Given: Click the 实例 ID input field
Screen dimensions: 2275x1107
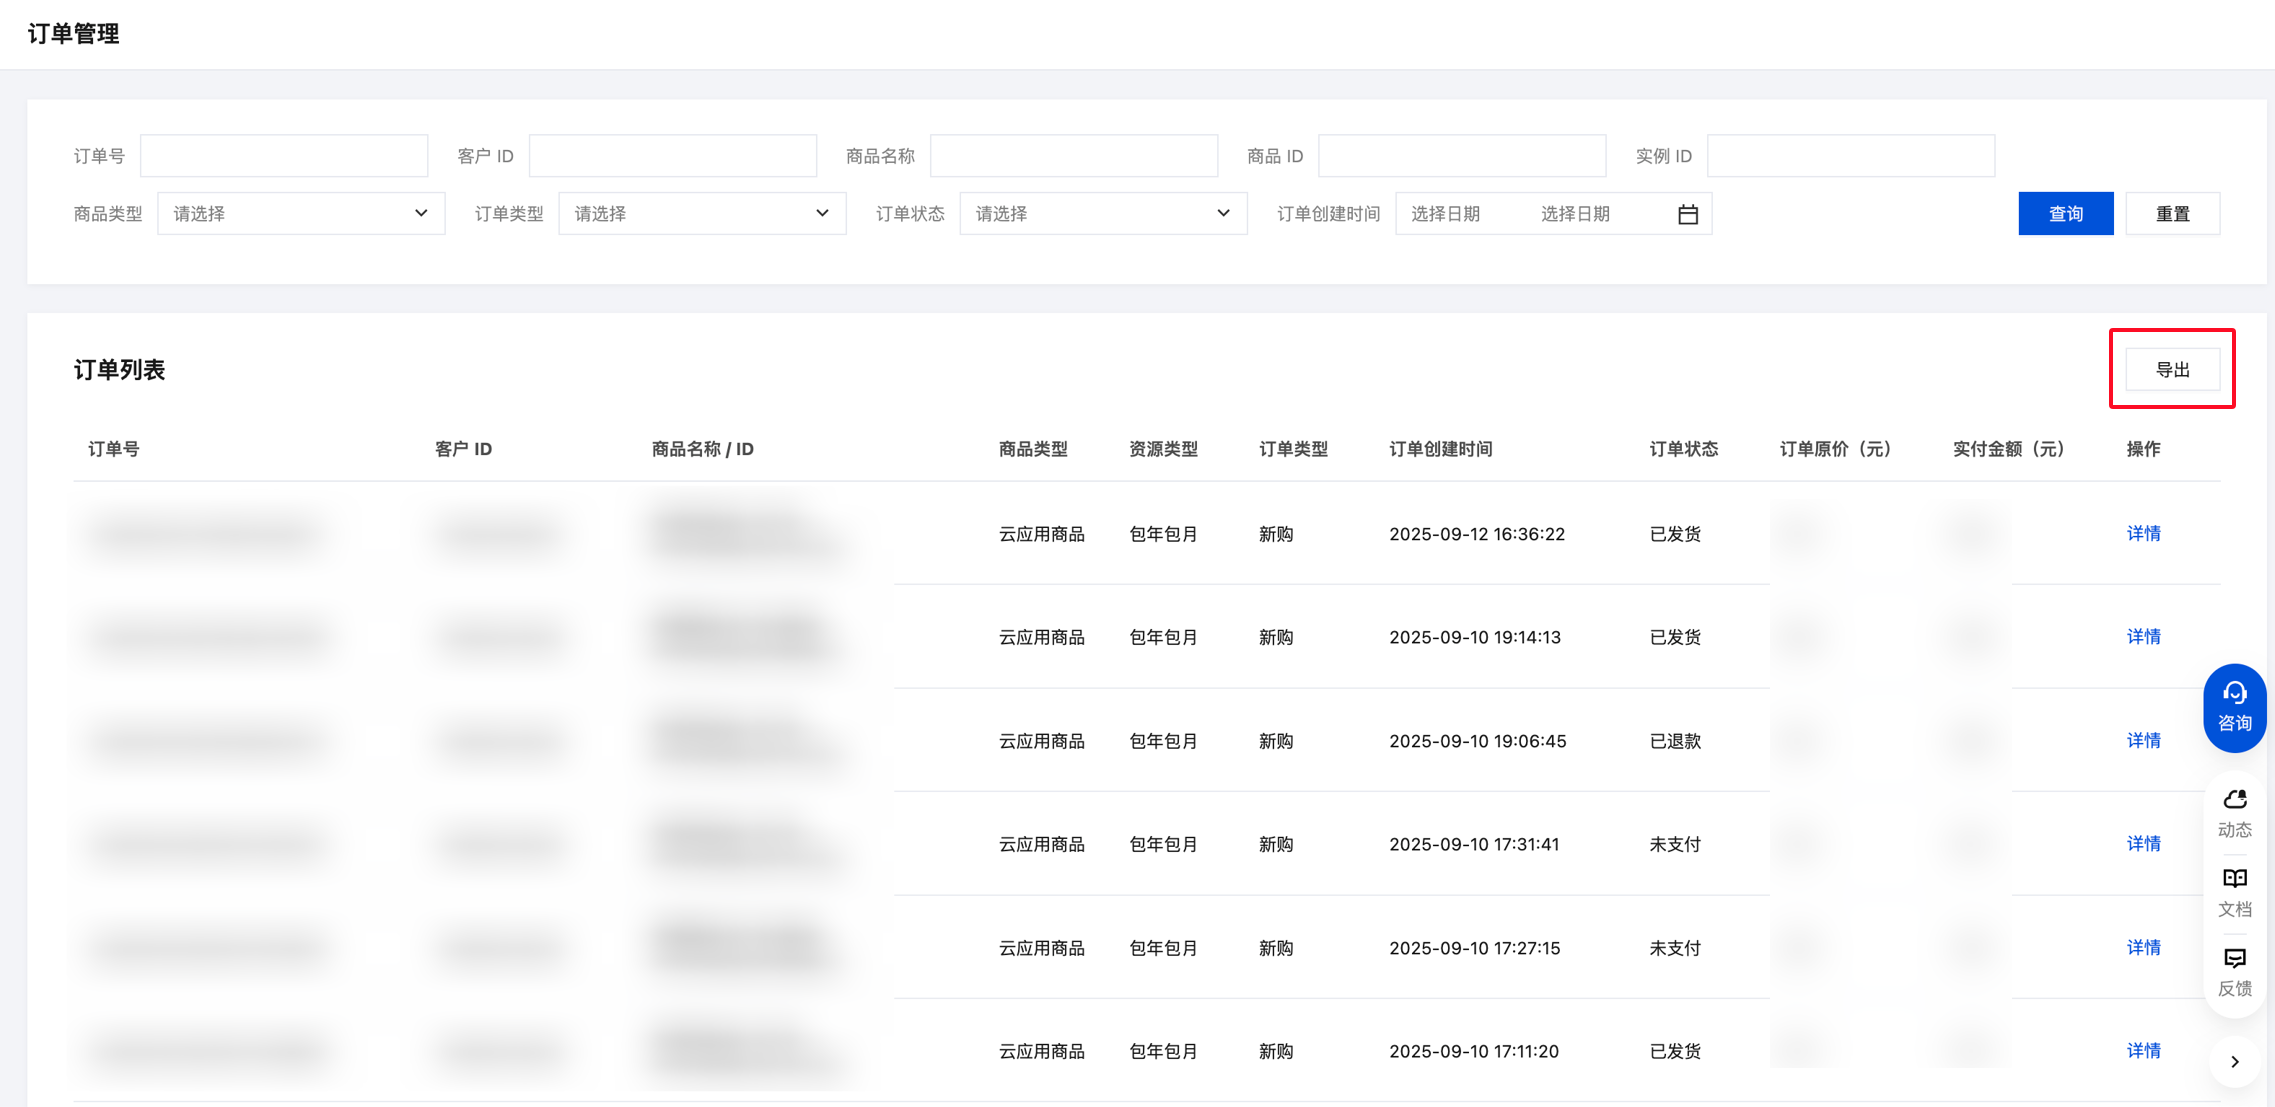Looking at the screenshot, I should pos(1850,156).
